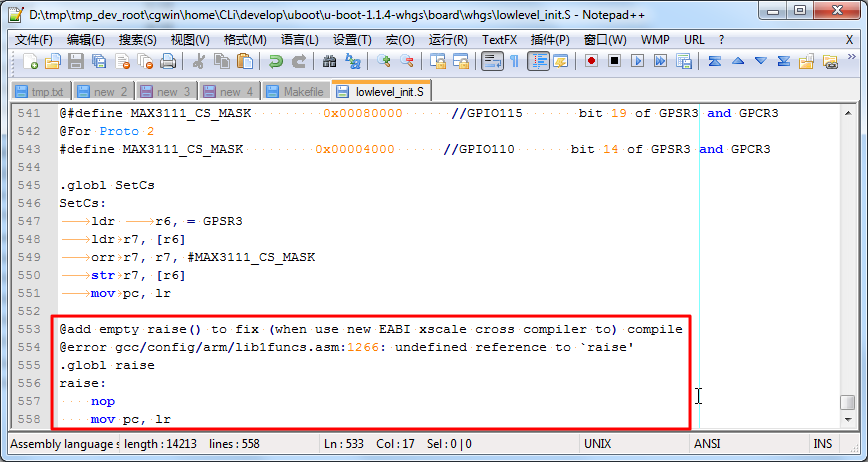This screenshot has height=462, width=868.
Task: Zoom in with magnifier plus icon
Action: [x=383, y=61]
